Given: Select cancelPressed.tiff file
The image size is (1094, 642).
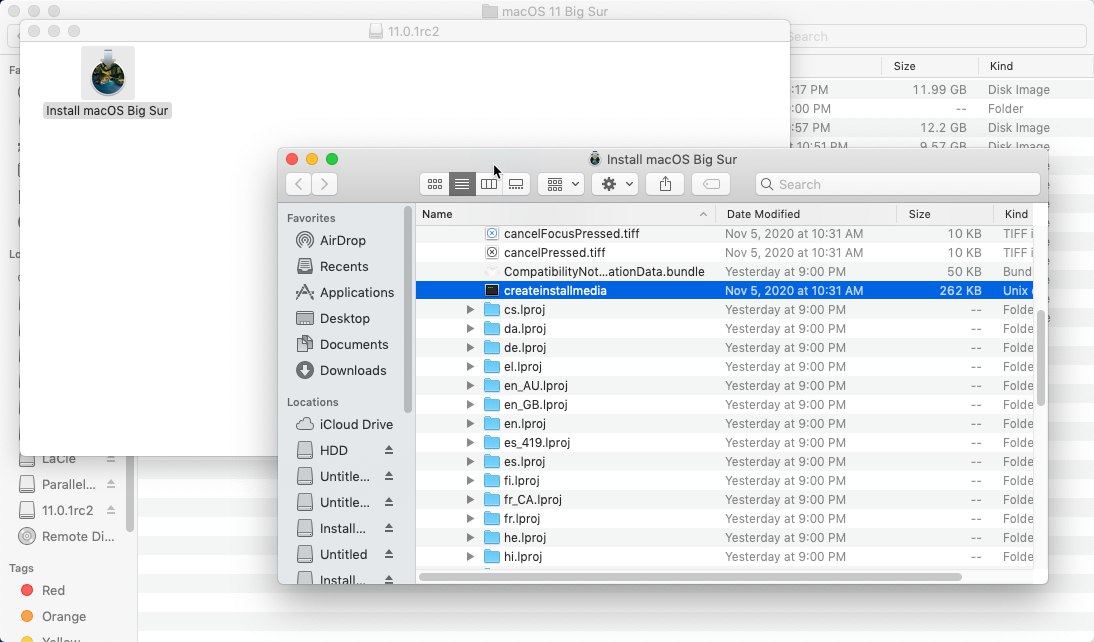Looking at the screenshot, I should pos(724,253).
